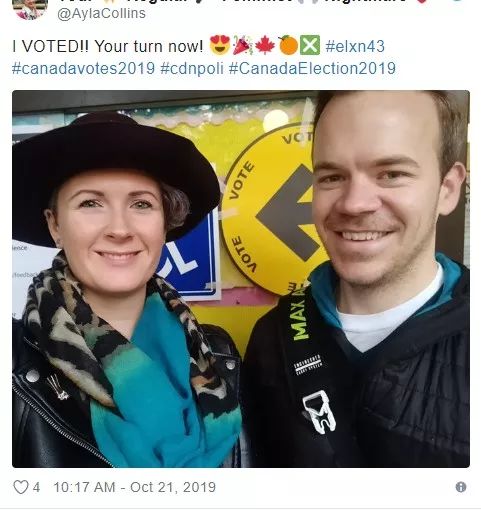Click the red maple leaf emoji
Image resolution: width=481 pixels, height=510 pixels.
(x=265, y=45)
